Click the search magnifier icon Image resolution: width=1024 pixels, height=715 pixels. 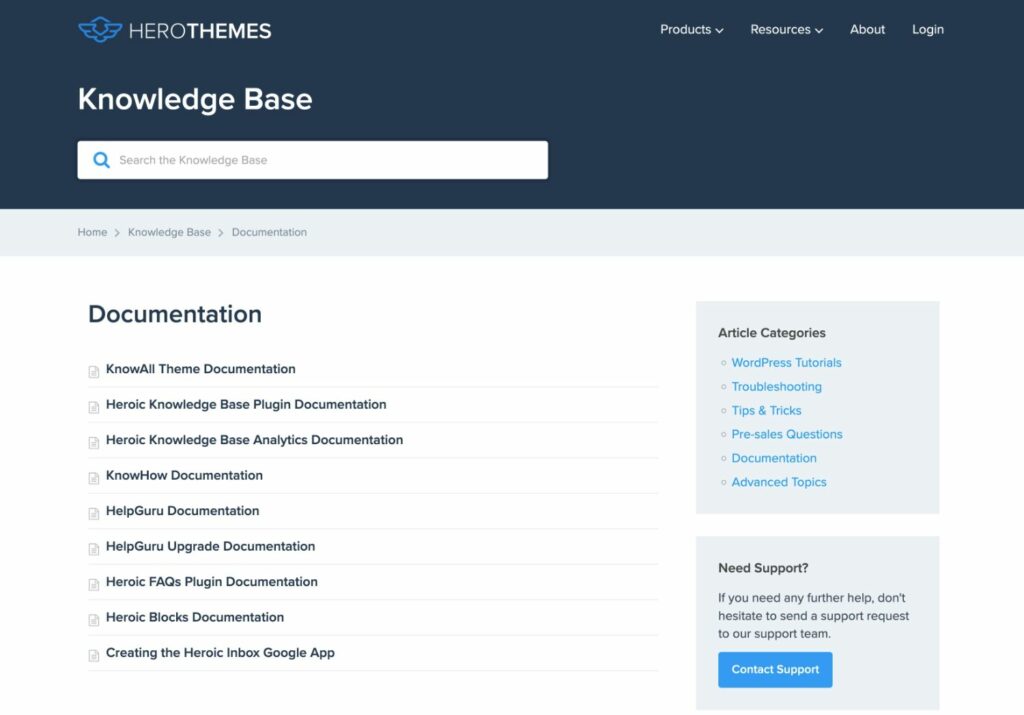coord(101,160)
